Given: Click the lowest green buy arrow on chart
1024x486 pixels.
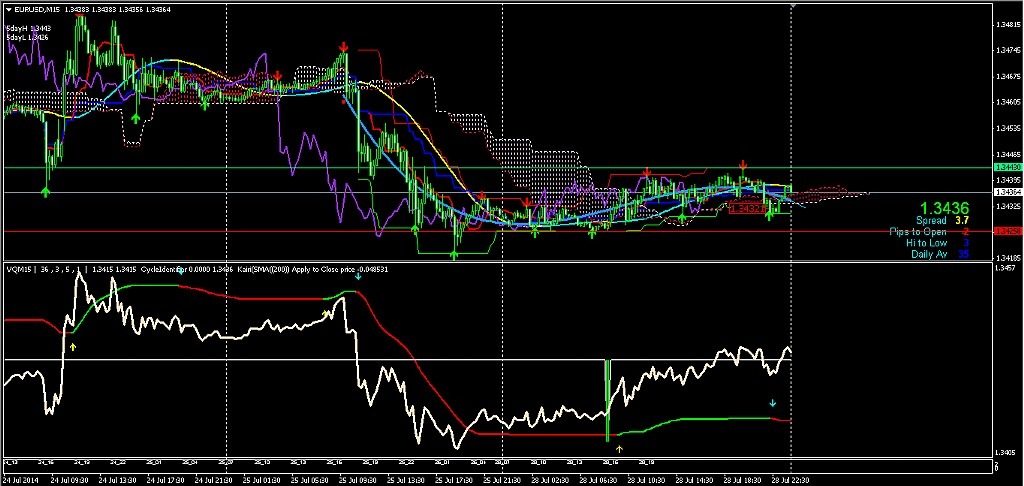Looking at the screenshot, I should pyautogui.click(x=454, y=255).
